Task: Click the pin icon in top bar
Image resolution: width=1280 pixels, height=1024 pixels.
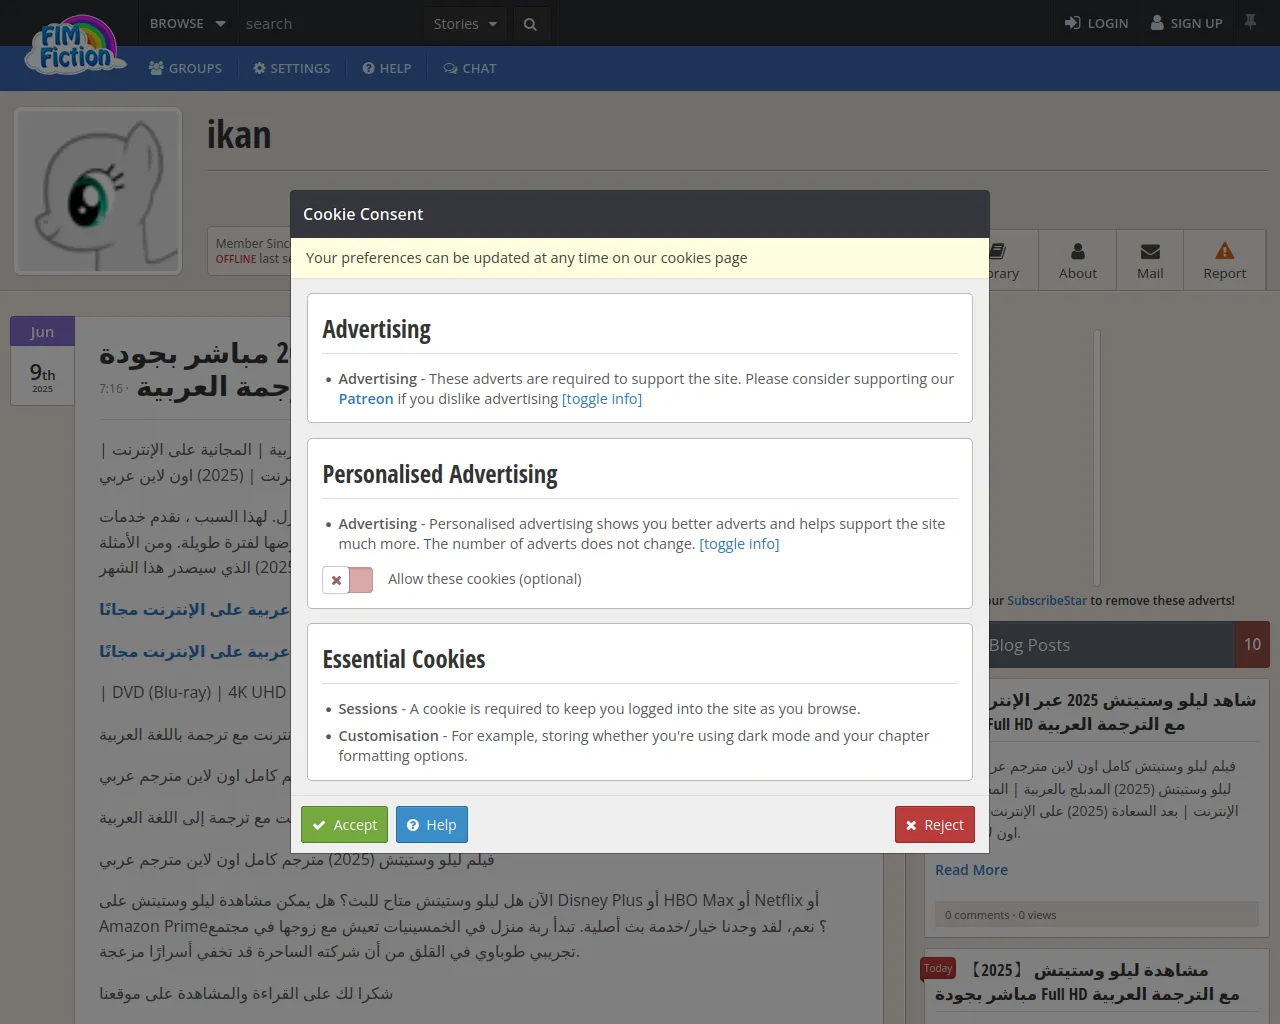Action: (1250, 22)
